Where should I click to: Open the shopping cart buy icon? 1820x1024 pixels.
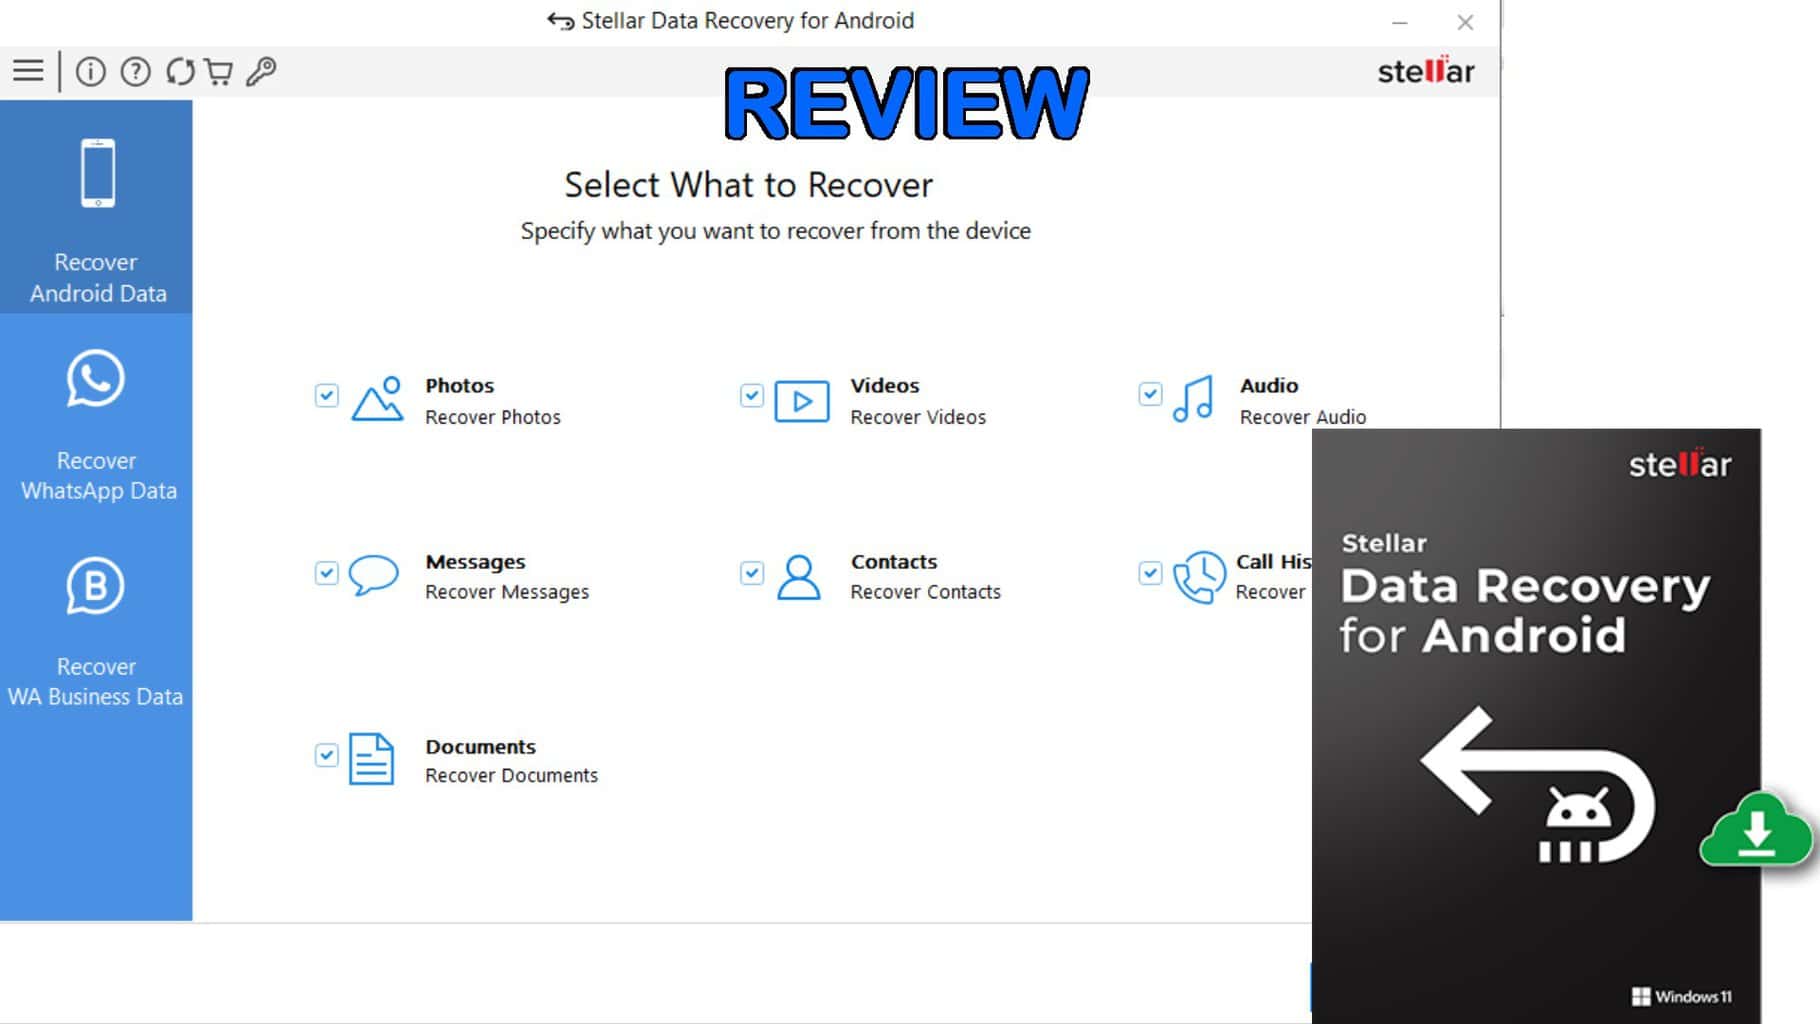pos(218,71)
